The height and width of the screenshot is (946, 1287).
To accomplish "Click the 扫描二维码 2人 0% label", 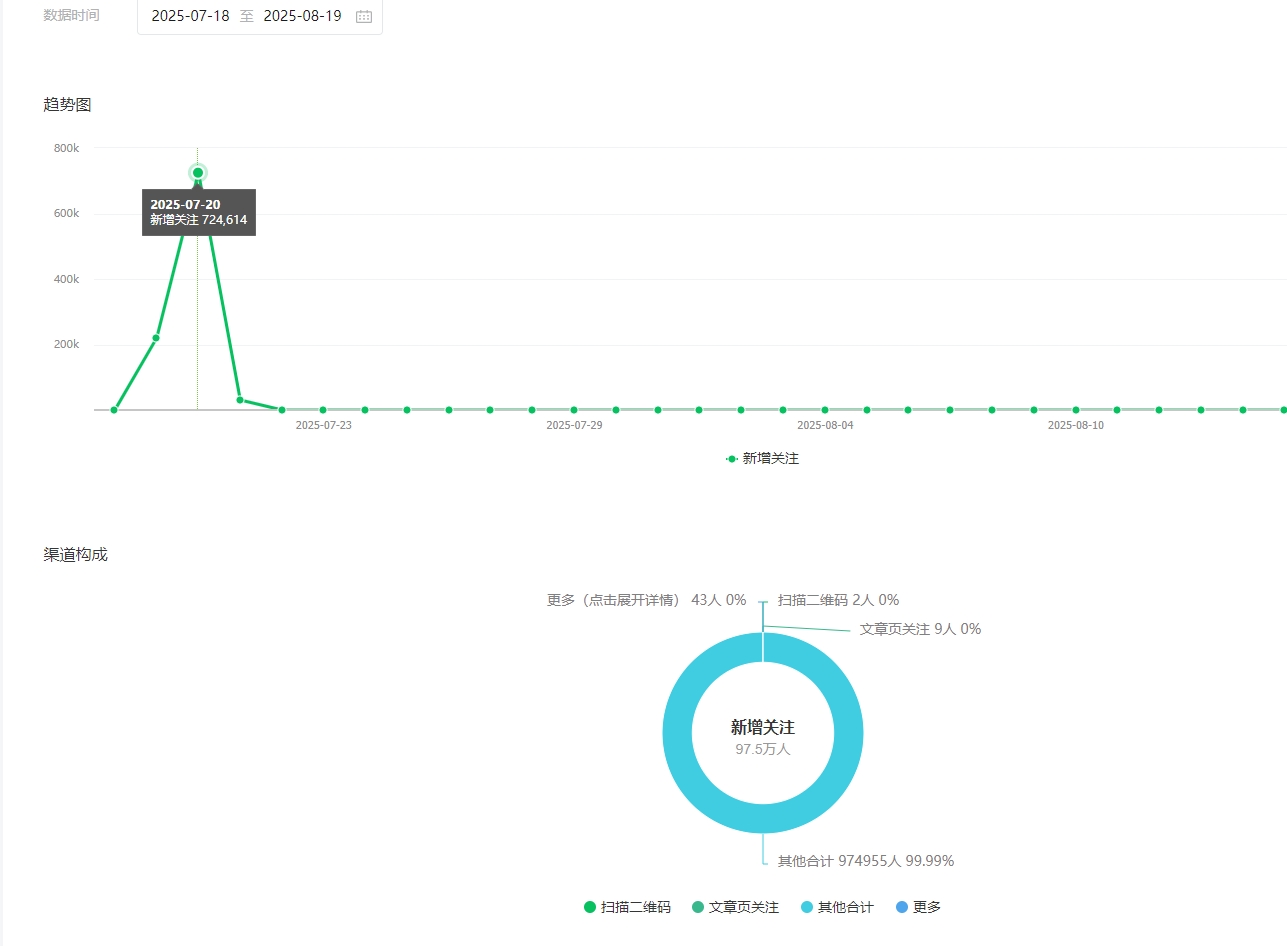I will pos(838,600).
